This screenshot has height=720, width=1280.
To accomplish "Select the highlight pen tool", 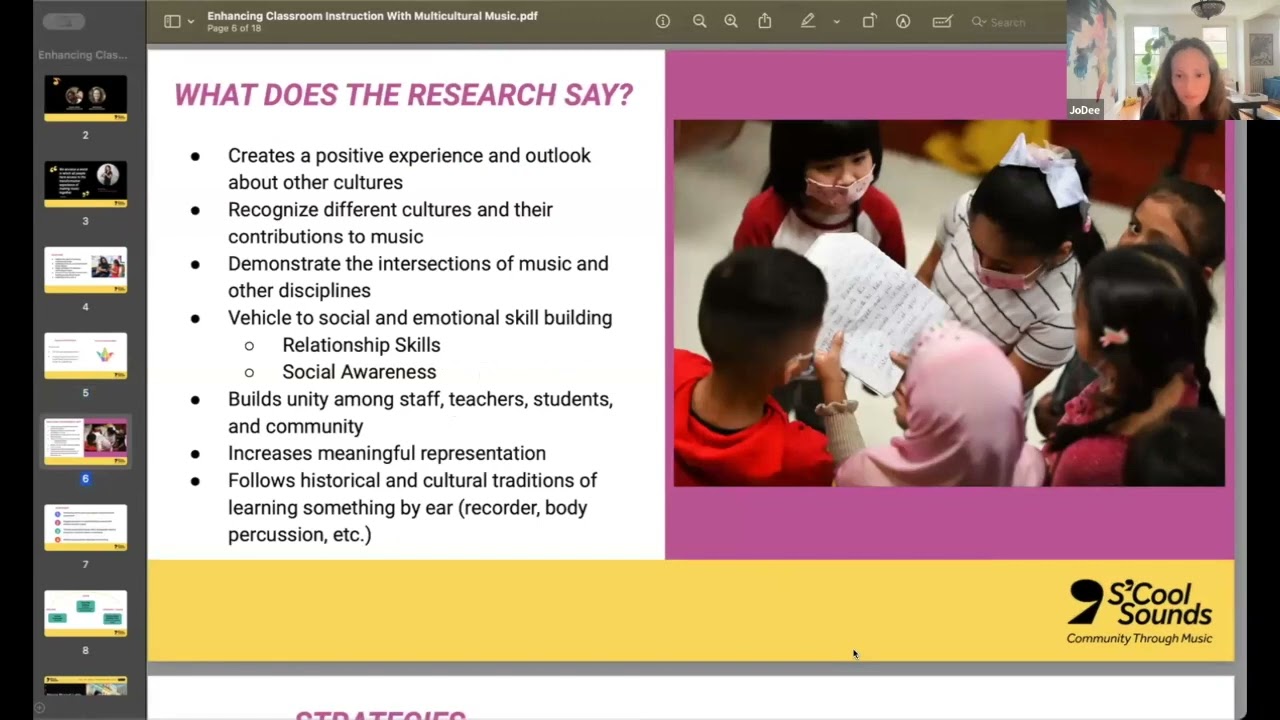I will click(x=807, y=21).
